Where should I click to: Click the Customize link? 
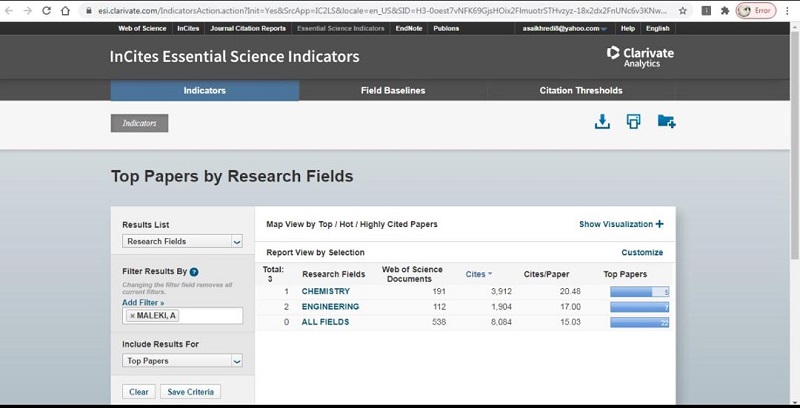click(642, 252)
